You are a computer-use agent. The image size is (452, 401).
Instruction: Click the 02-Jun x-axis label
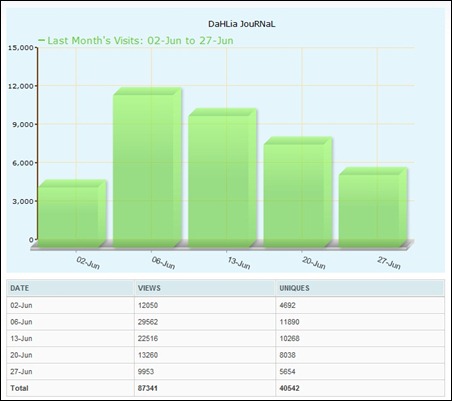click(x=88, y=263)
